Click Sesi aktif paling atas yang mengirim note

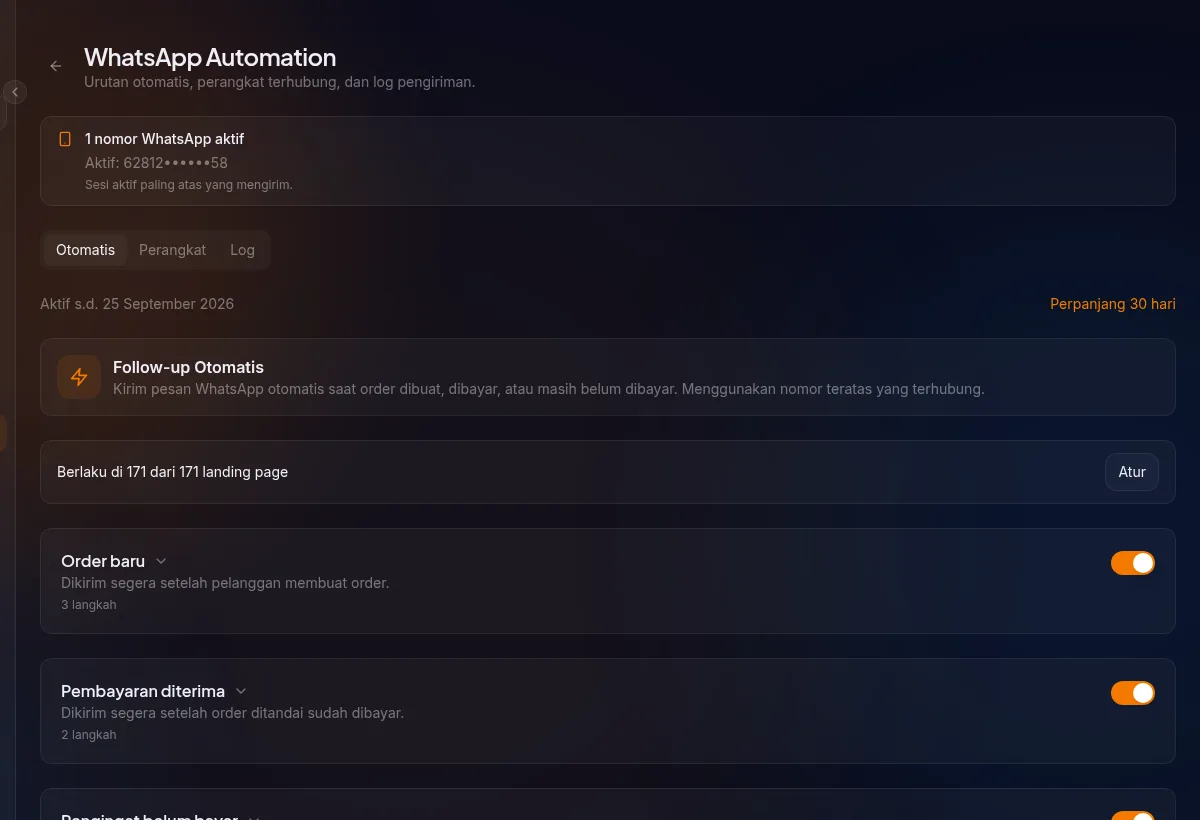pyautogui.click(x=188, y=185)
